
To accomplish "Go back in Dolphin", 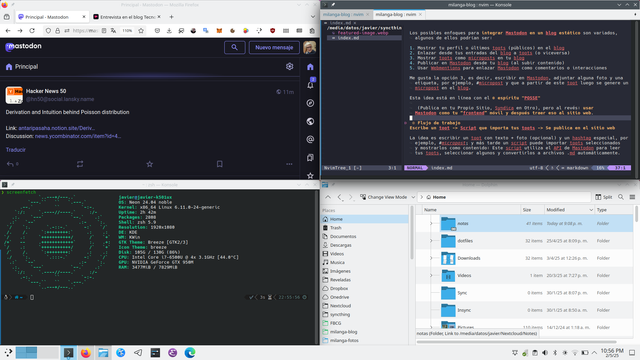I will [x=340, y=197].
